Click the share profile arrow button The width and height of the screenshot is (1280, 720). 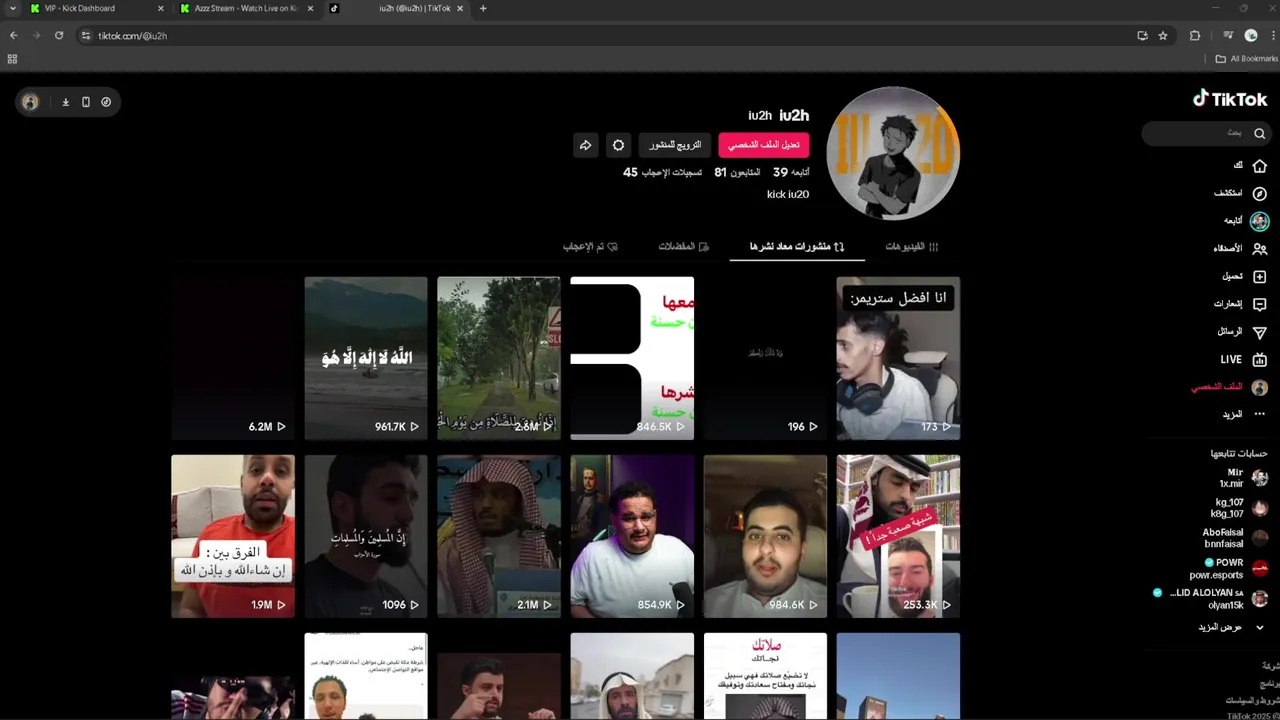(x=585, y=145)
